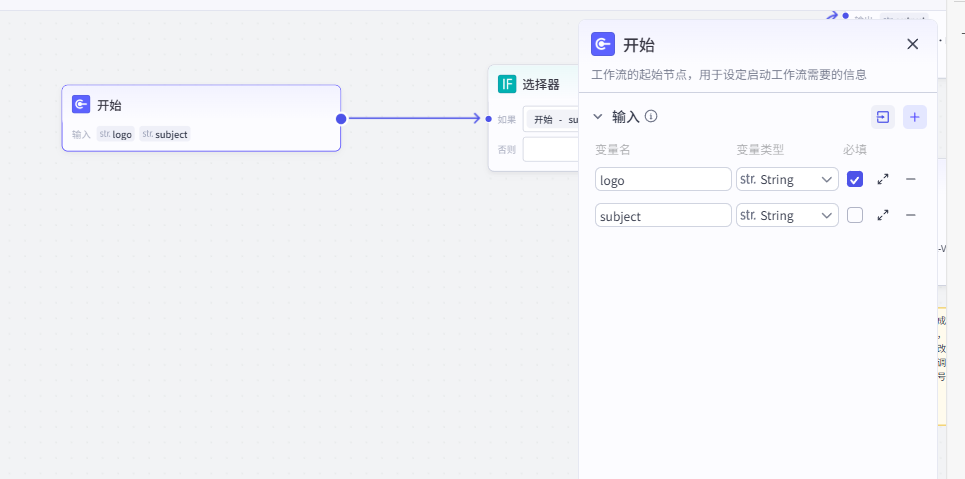Uncheck the required checkbox for logo
The image size is (965, 479).
[855, 179]
